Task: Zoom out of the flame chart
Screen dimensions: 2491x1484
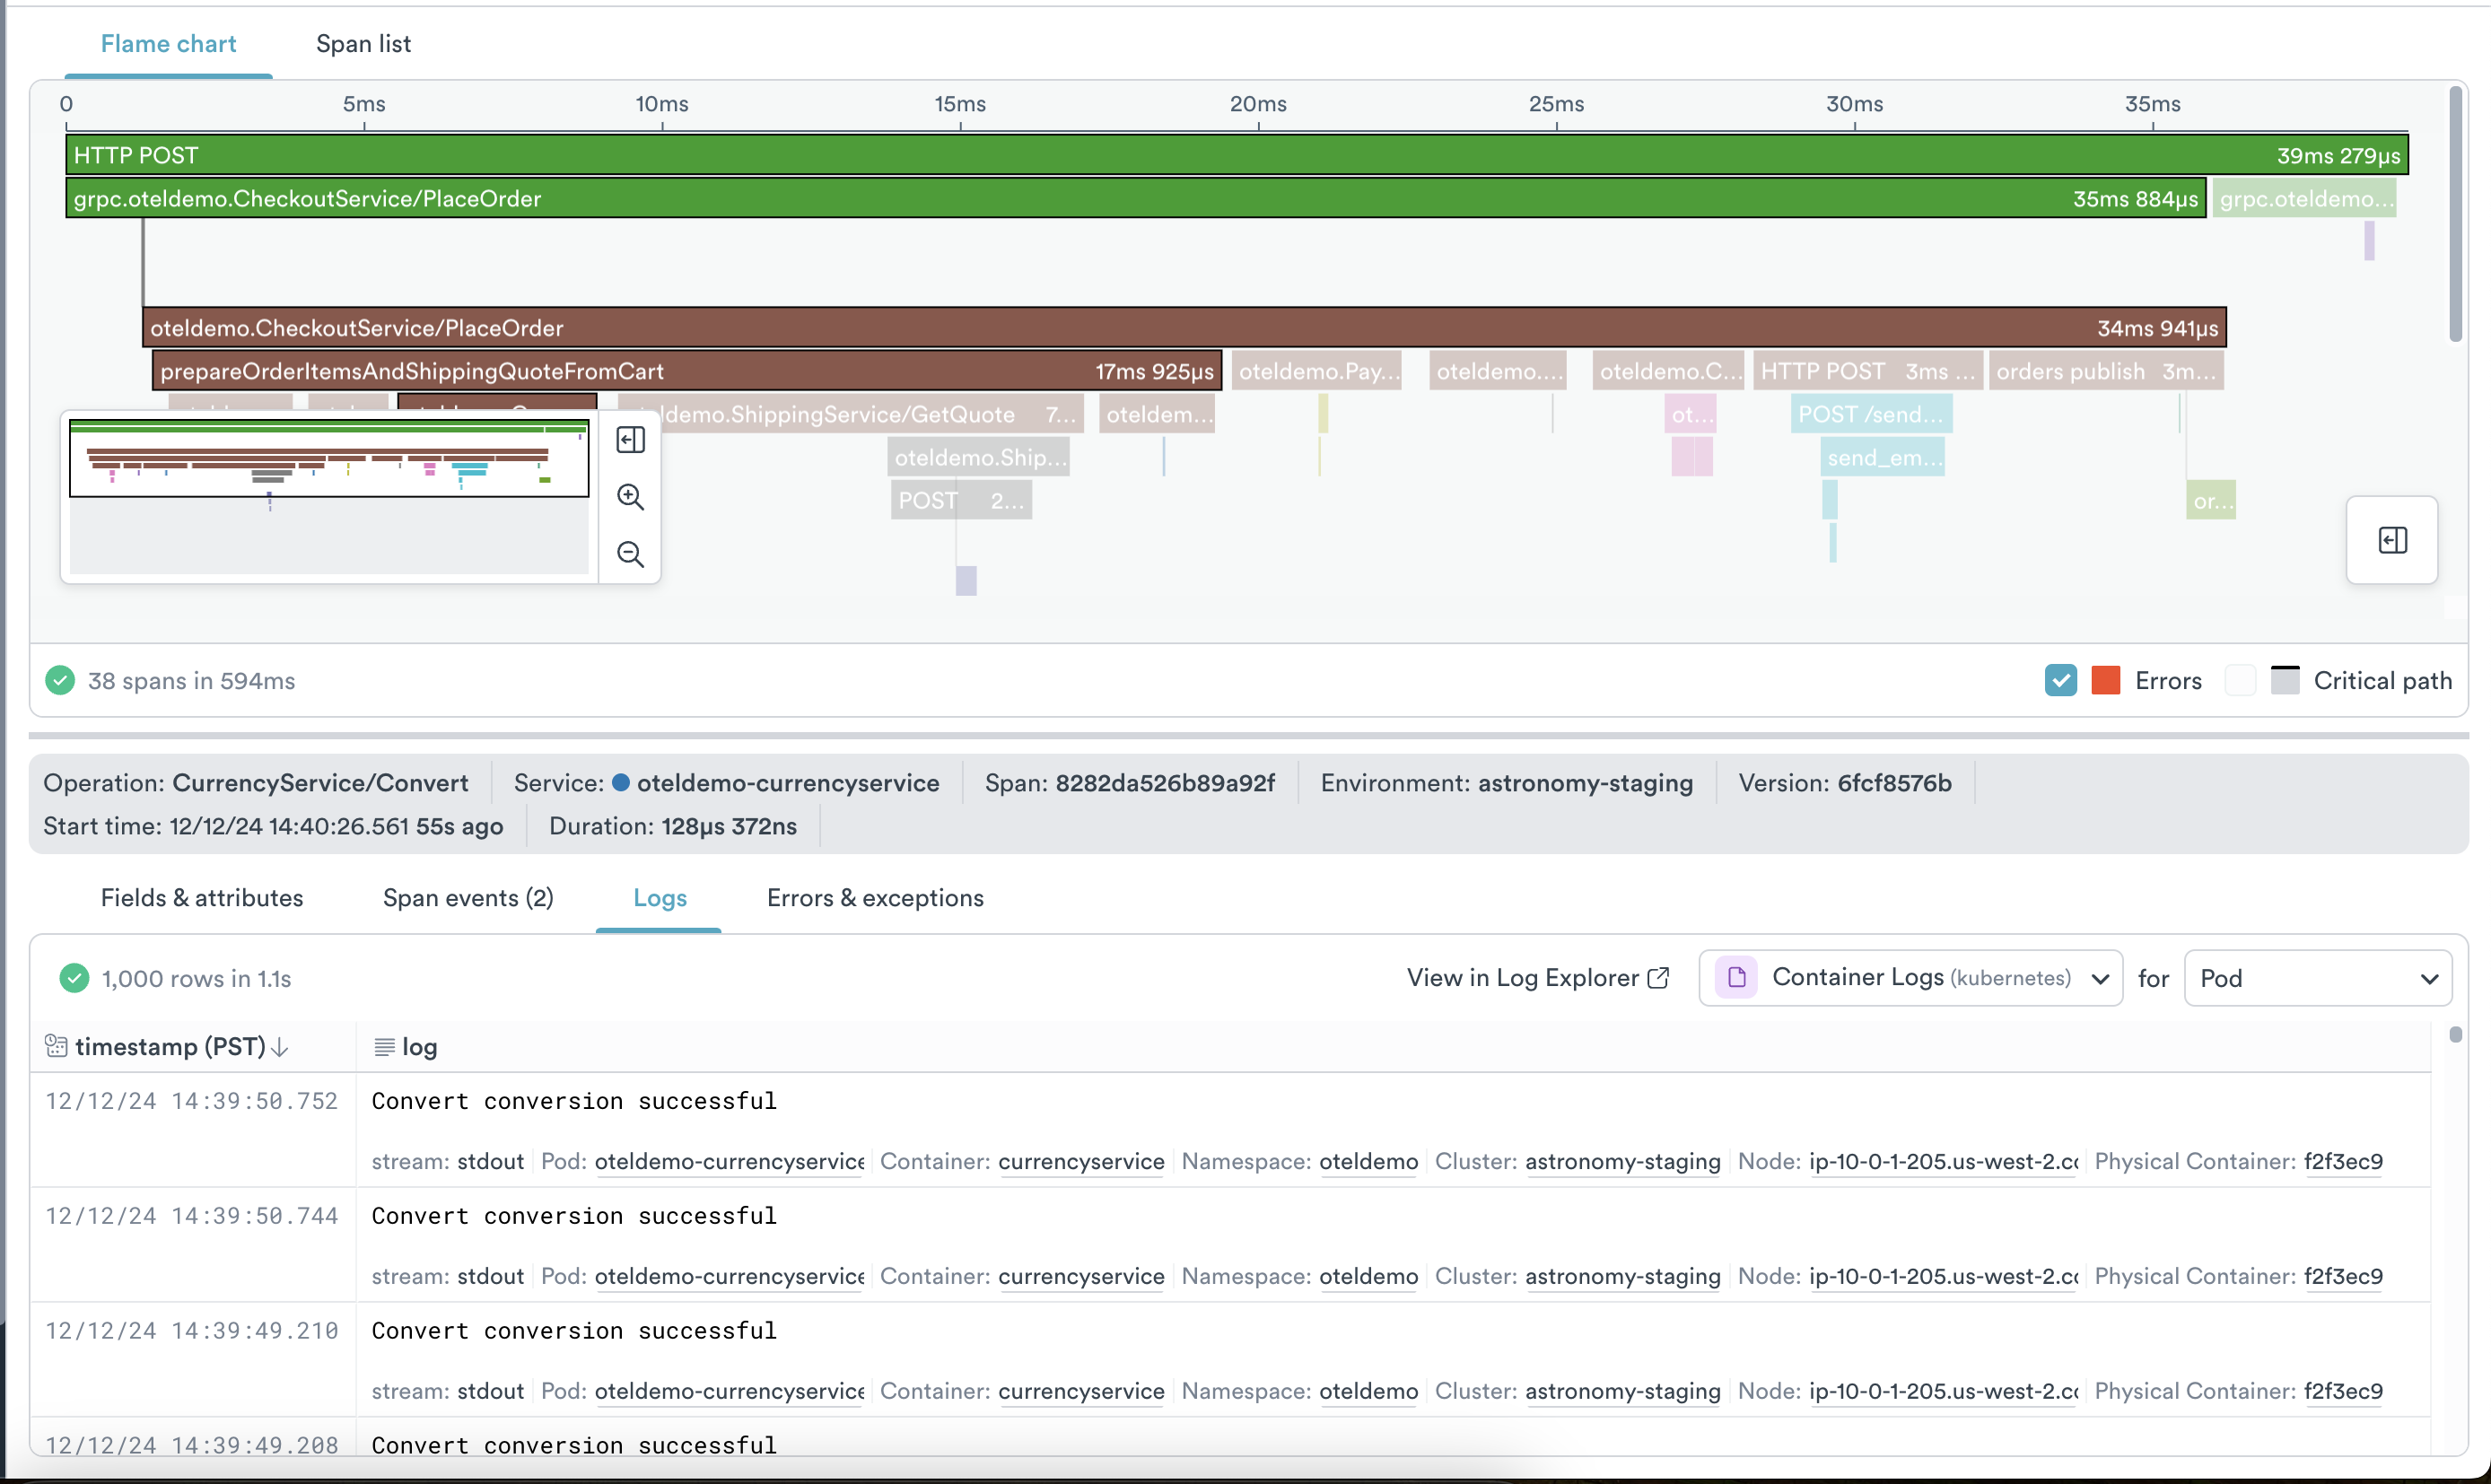Action: 630,554
